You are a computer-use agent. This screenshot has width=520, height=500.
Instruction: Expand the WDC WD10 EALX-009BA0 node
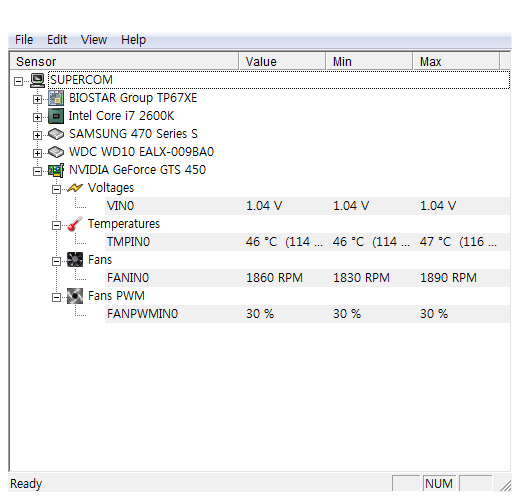[37, 153]
